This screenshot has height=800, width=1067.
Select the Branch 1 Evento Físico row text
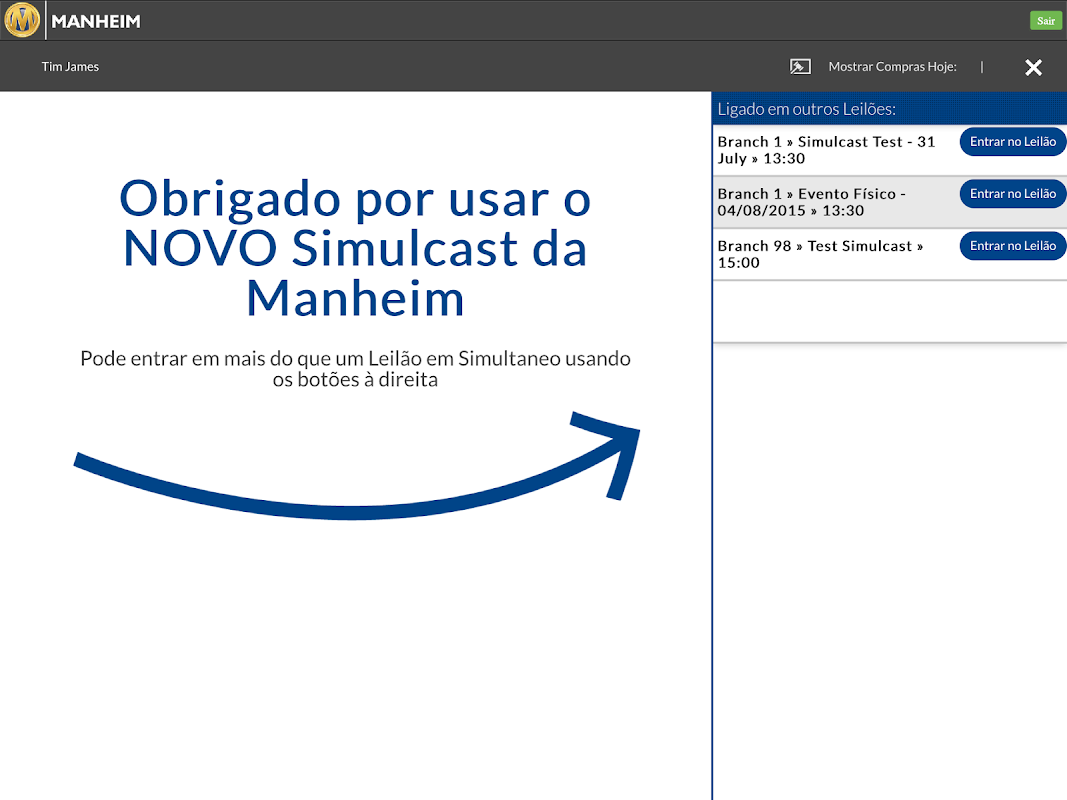tap(811, 202)
